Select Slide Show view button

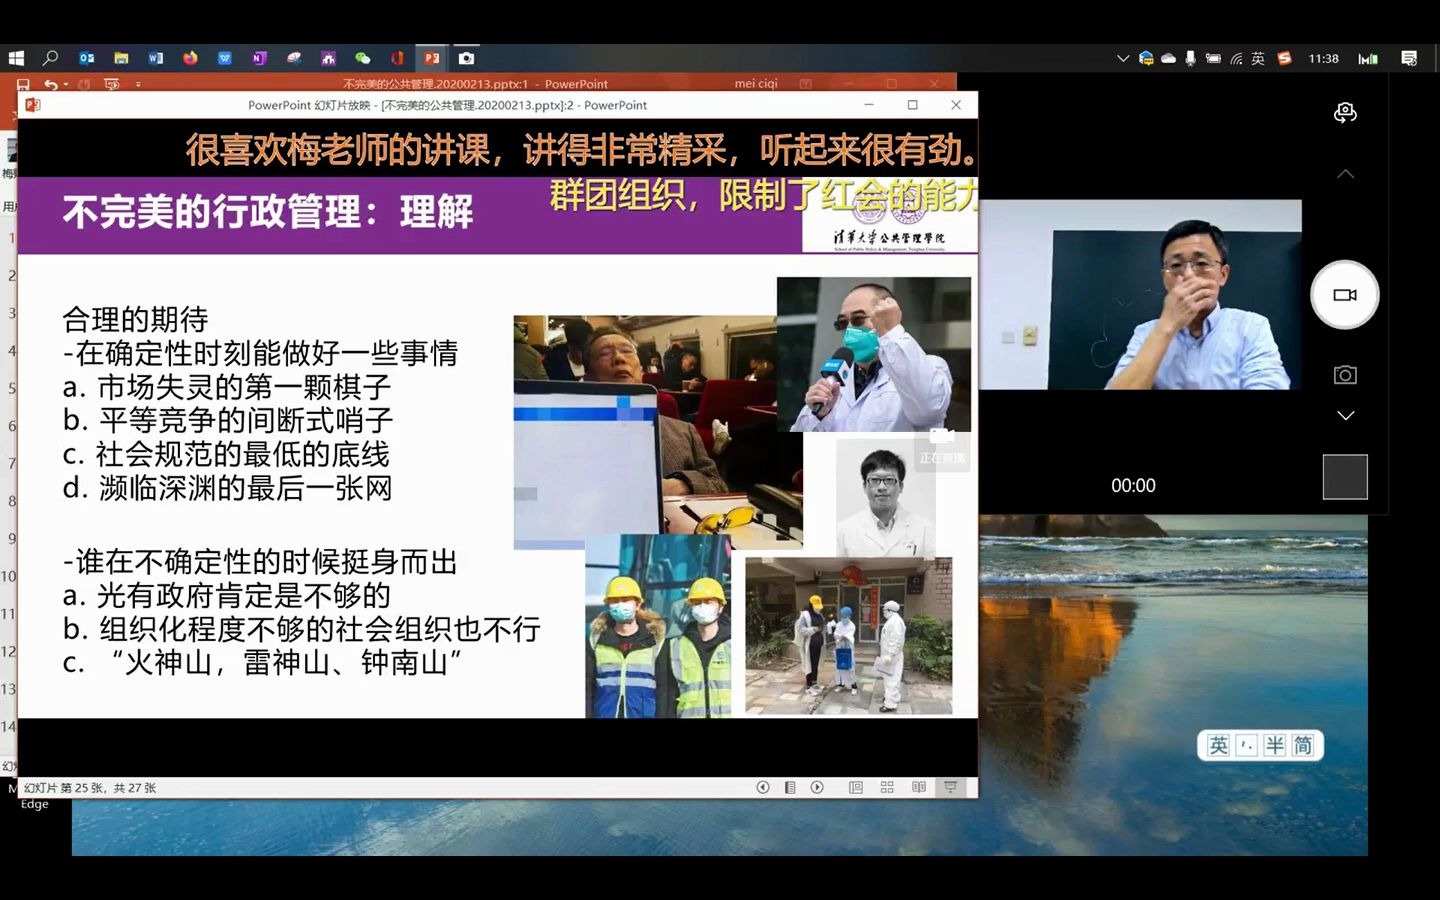click(x=951, y=787)
